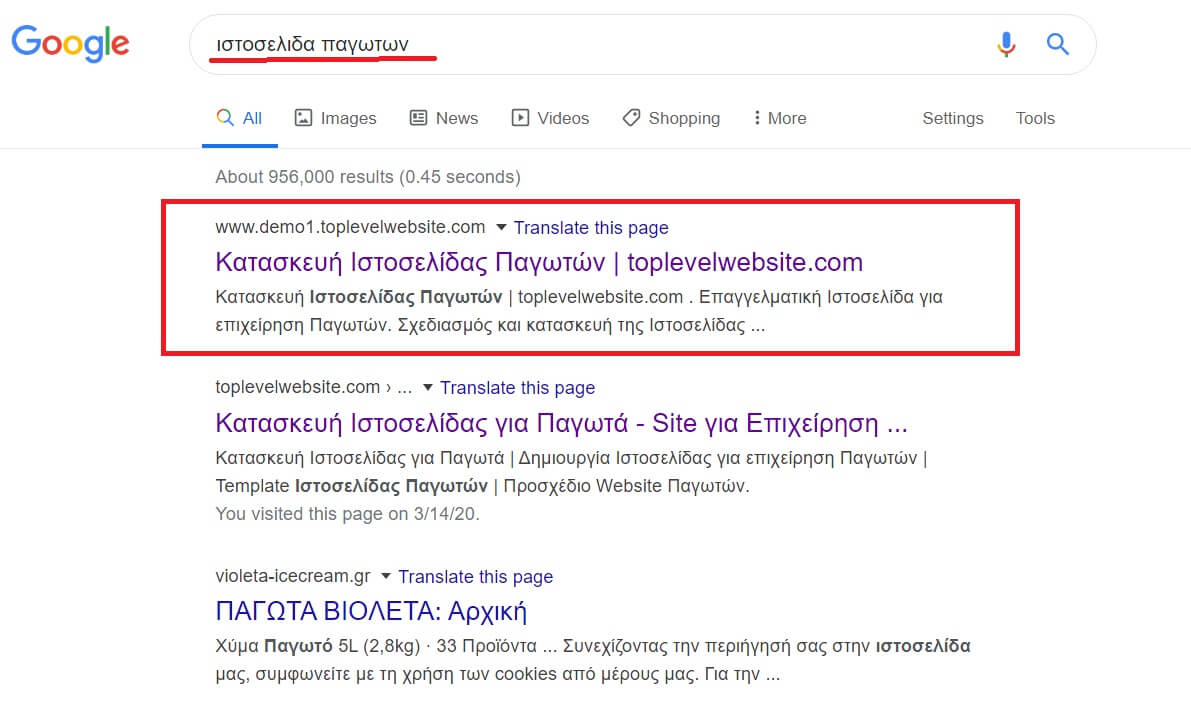Open the More search categories menu
Screen dimensions: 1191x711
780,118
